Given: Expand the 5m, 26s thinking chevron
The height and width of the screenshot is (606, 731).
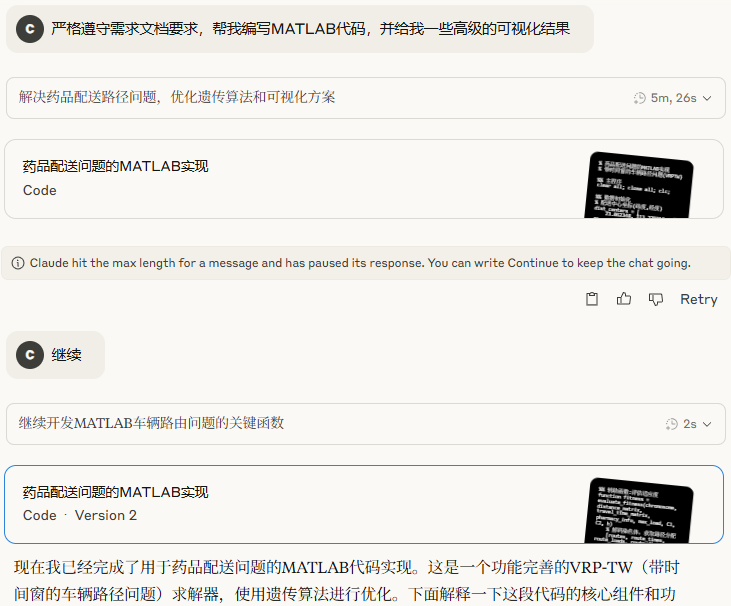Looking at the screenshot, I should pyautogui.click(x=707, y=98).
